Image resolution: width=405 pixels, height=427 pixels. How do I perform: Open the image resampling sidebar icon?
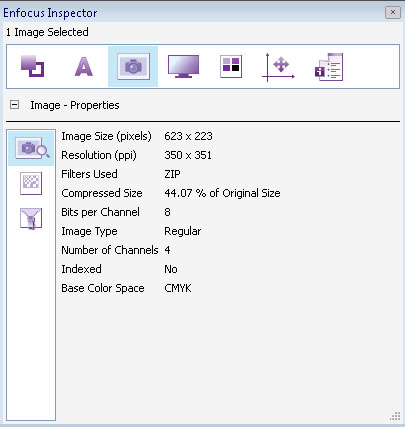click(31, 183)
